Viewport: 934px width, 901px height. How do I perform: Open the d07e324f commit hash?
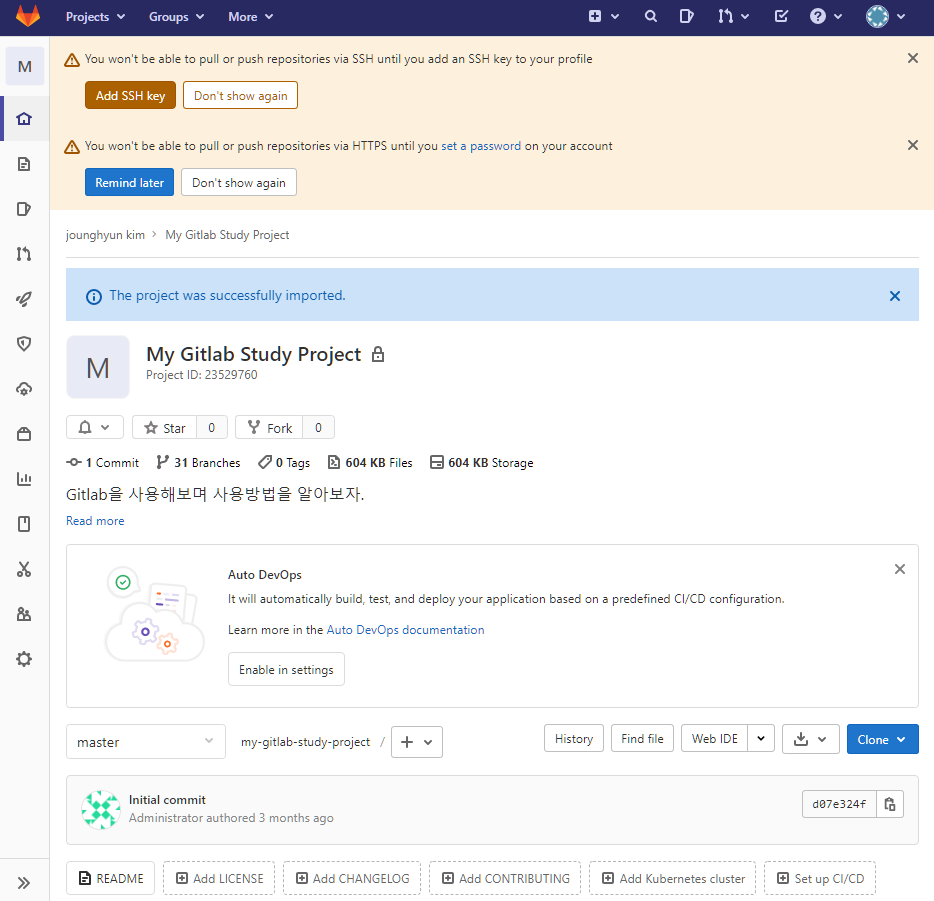click(x=839, y=804)
